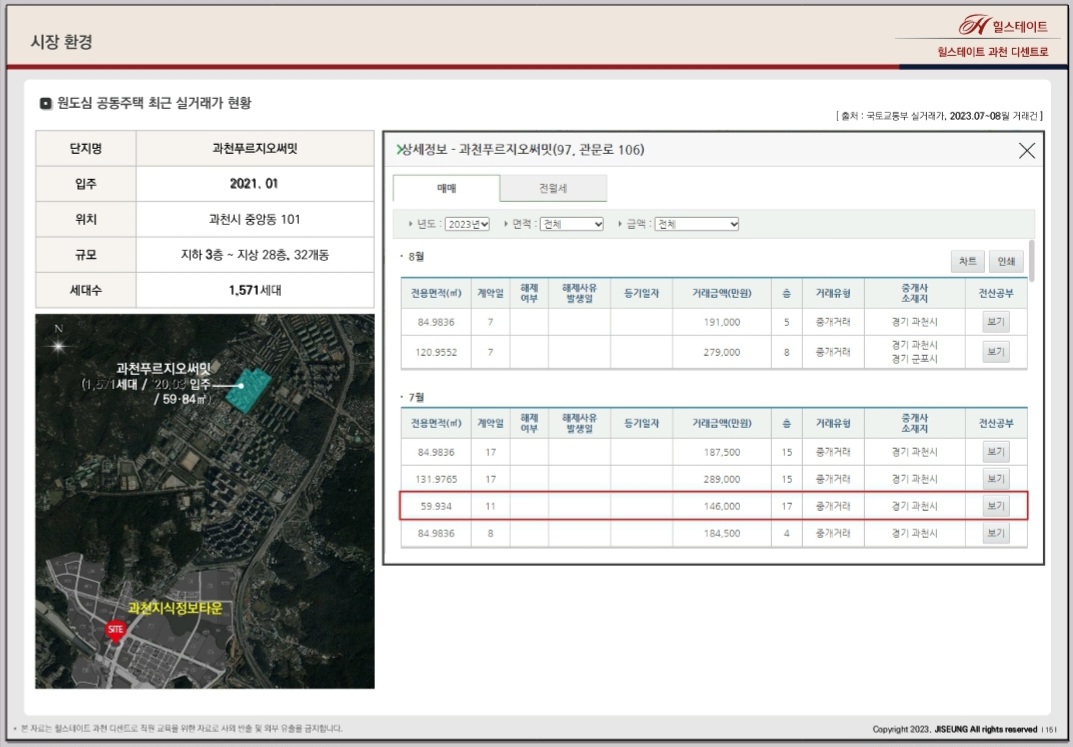Screen dimensions: 1073x747
Task: Open the 년도 2023년 dropdown
Action: click(x=467, y=224)
